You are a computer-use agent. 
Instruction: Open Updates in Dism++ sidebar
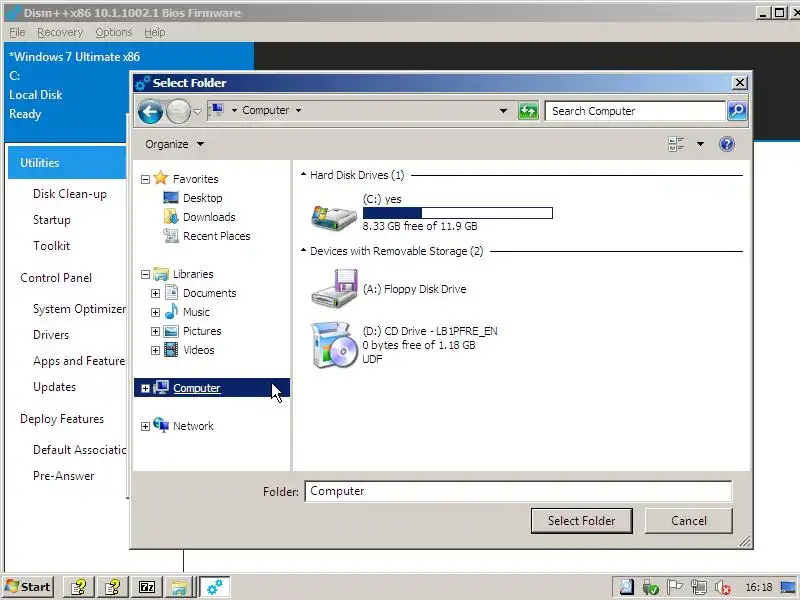pyautogui.click(x=54, y=387)
